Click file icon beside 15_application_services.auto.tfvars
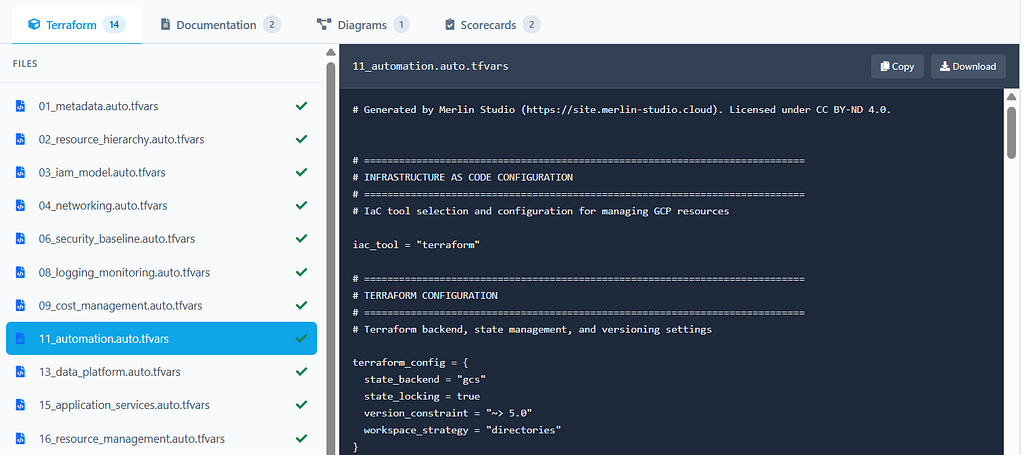 coord(20,405)
